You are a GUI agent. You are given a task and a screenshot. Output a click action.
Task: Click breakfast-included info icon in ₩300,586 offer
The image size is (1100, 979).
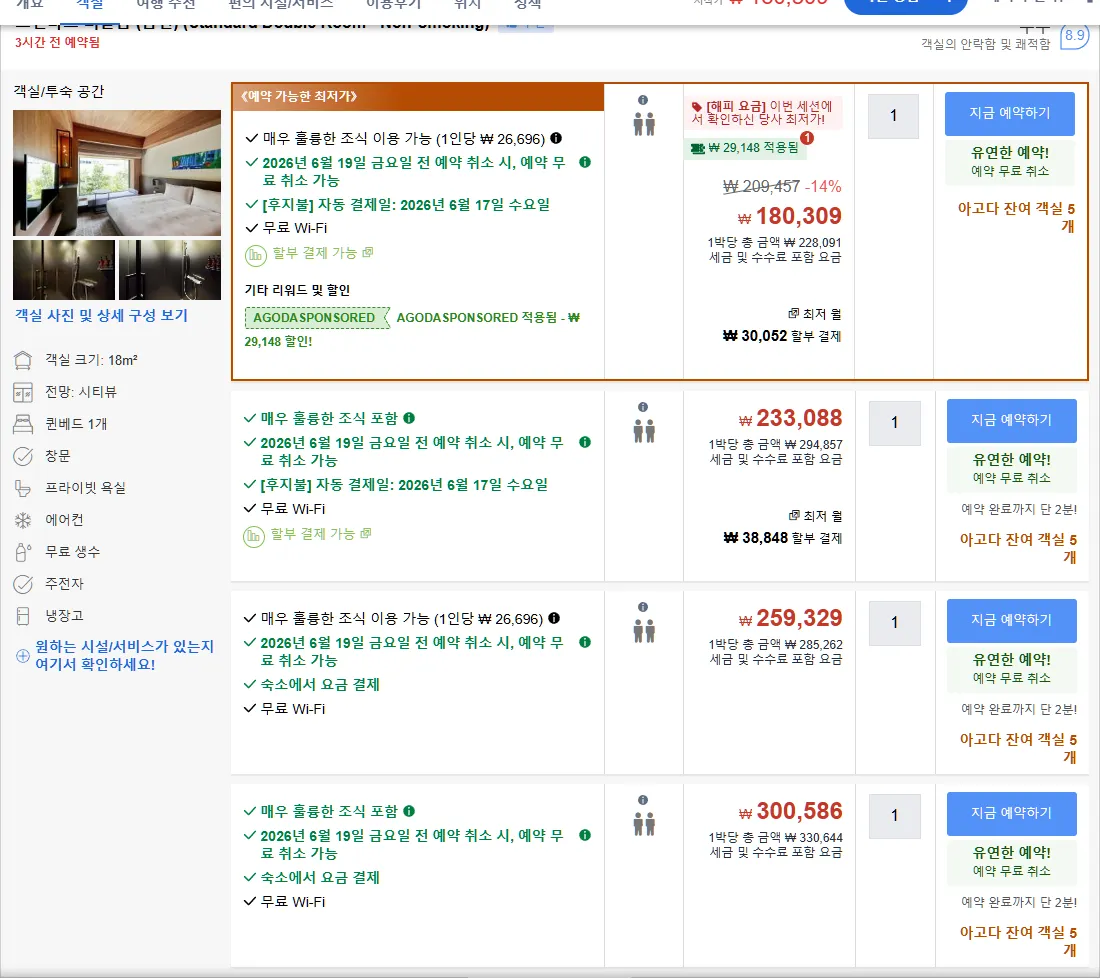click(x=409, y=811)
